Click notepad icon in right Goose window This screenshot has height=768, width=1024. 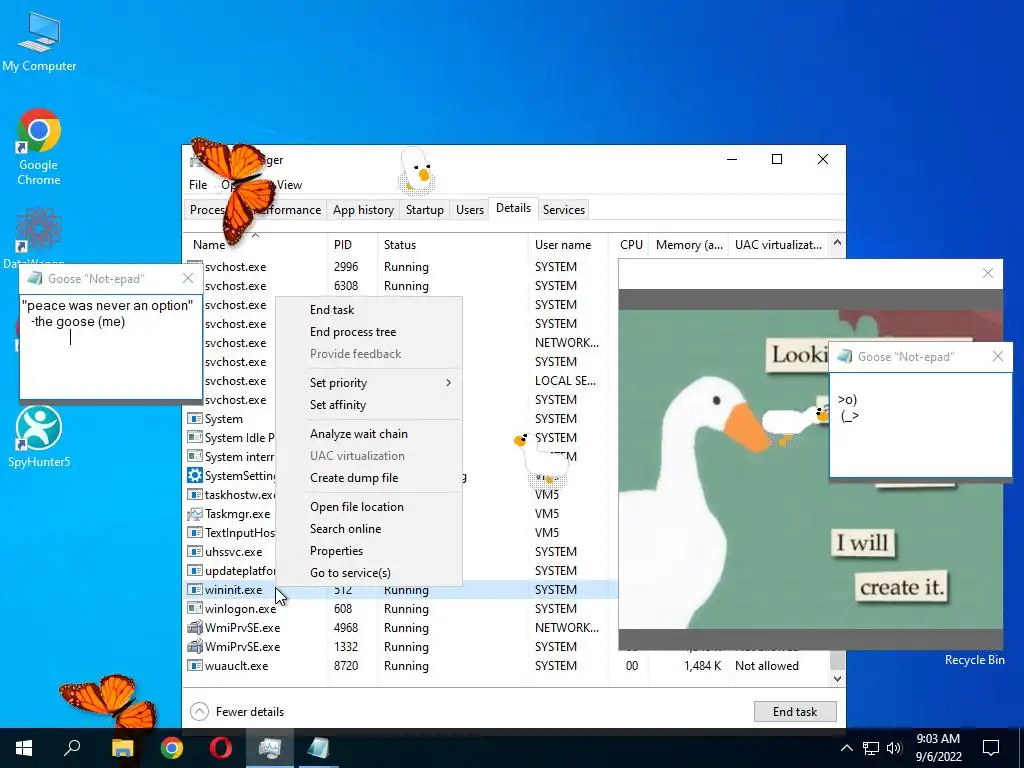click(x=844, y=356)
